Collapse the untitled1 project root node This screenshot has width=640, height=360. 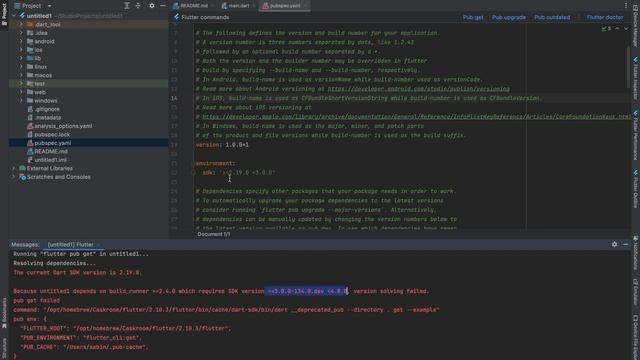pyautogui.click(x=13, y=16)
